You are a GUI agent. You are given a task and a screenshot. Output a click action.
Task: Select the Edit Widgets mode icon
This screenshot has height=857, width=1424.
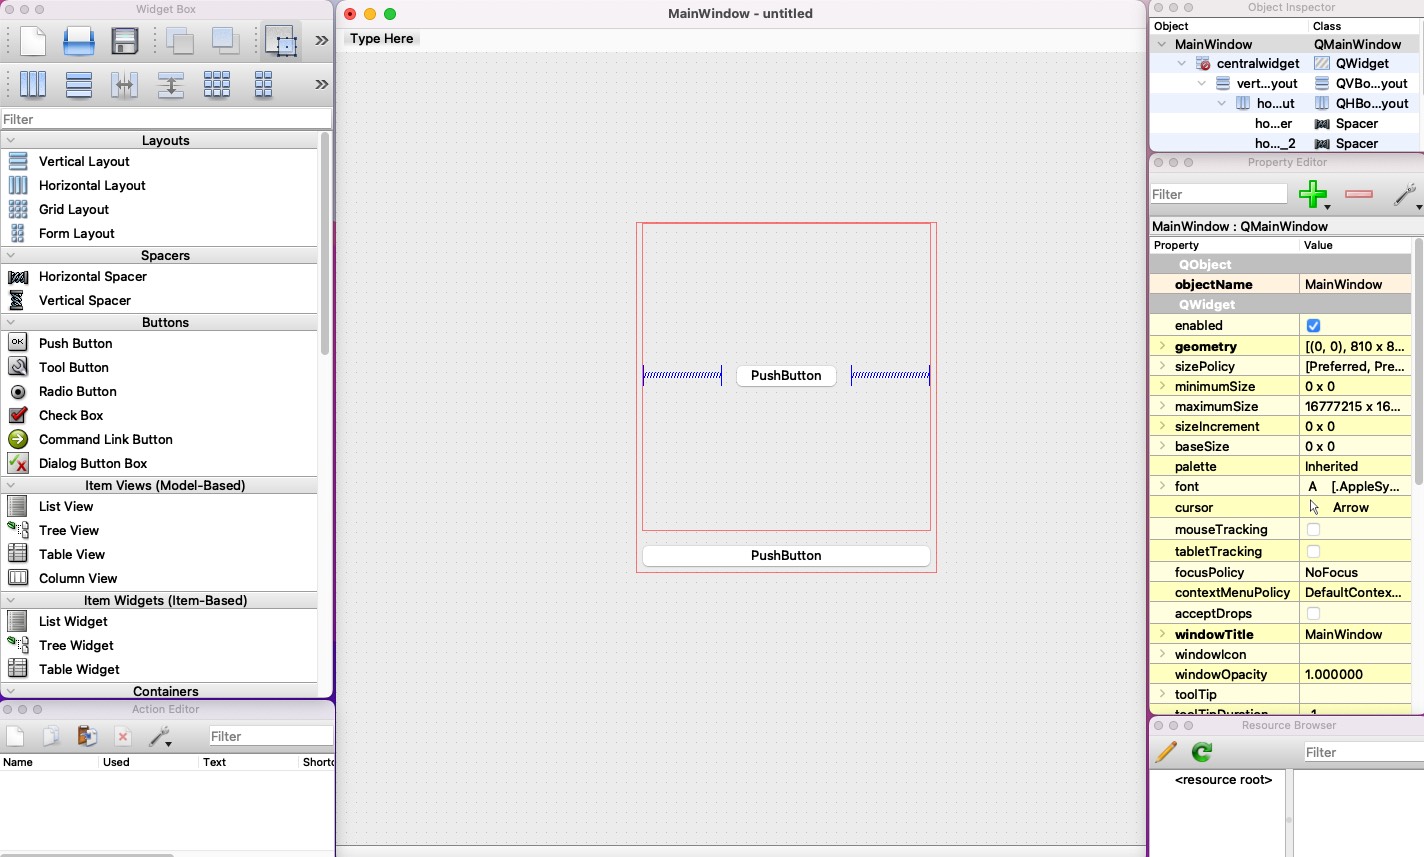(x=282, y=42)
